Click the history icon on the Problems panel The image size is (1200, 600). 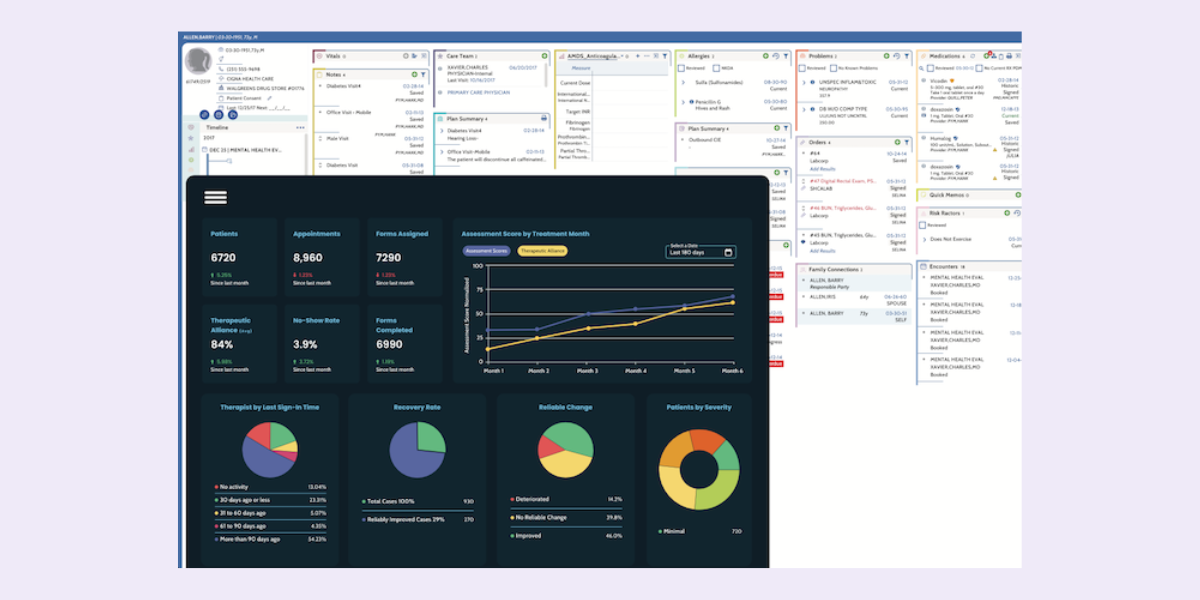coord(897,56)
